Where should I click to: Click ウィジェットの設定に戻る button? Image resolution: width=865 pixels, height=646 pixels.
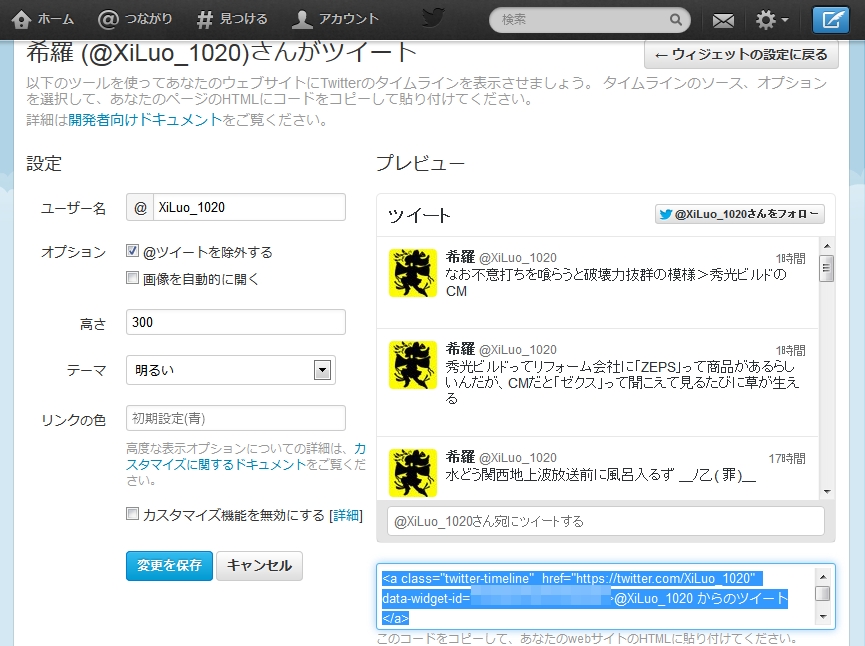(x=741, y=55)
